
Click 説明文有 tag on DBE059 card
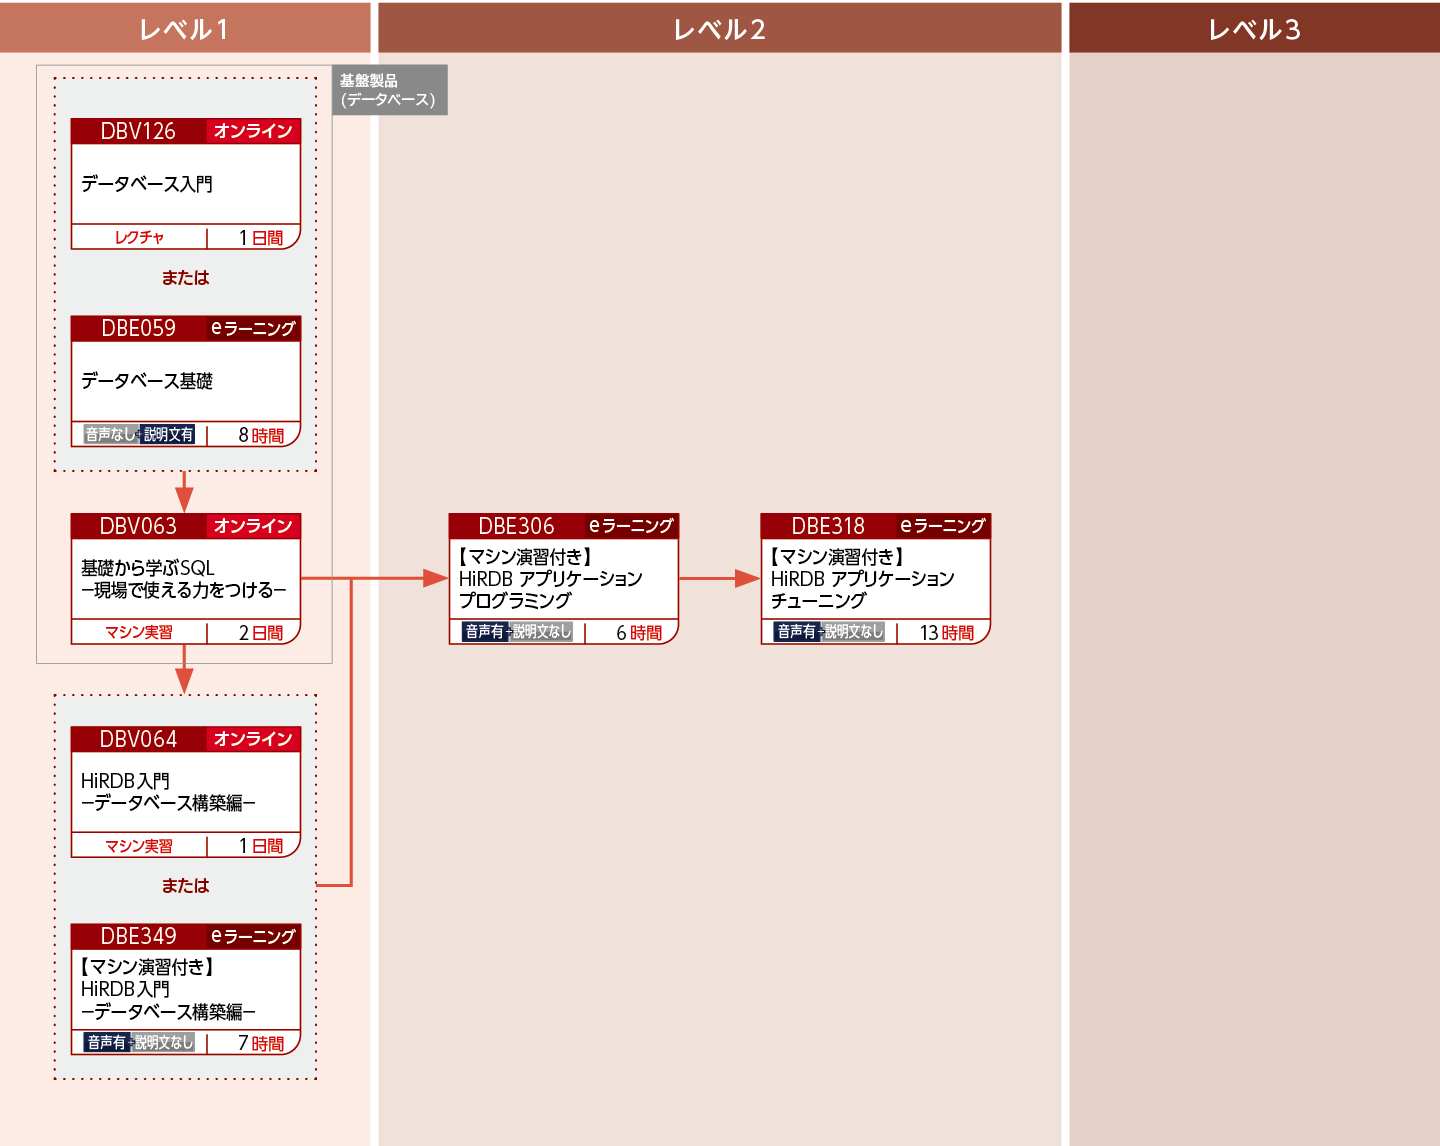168,434
